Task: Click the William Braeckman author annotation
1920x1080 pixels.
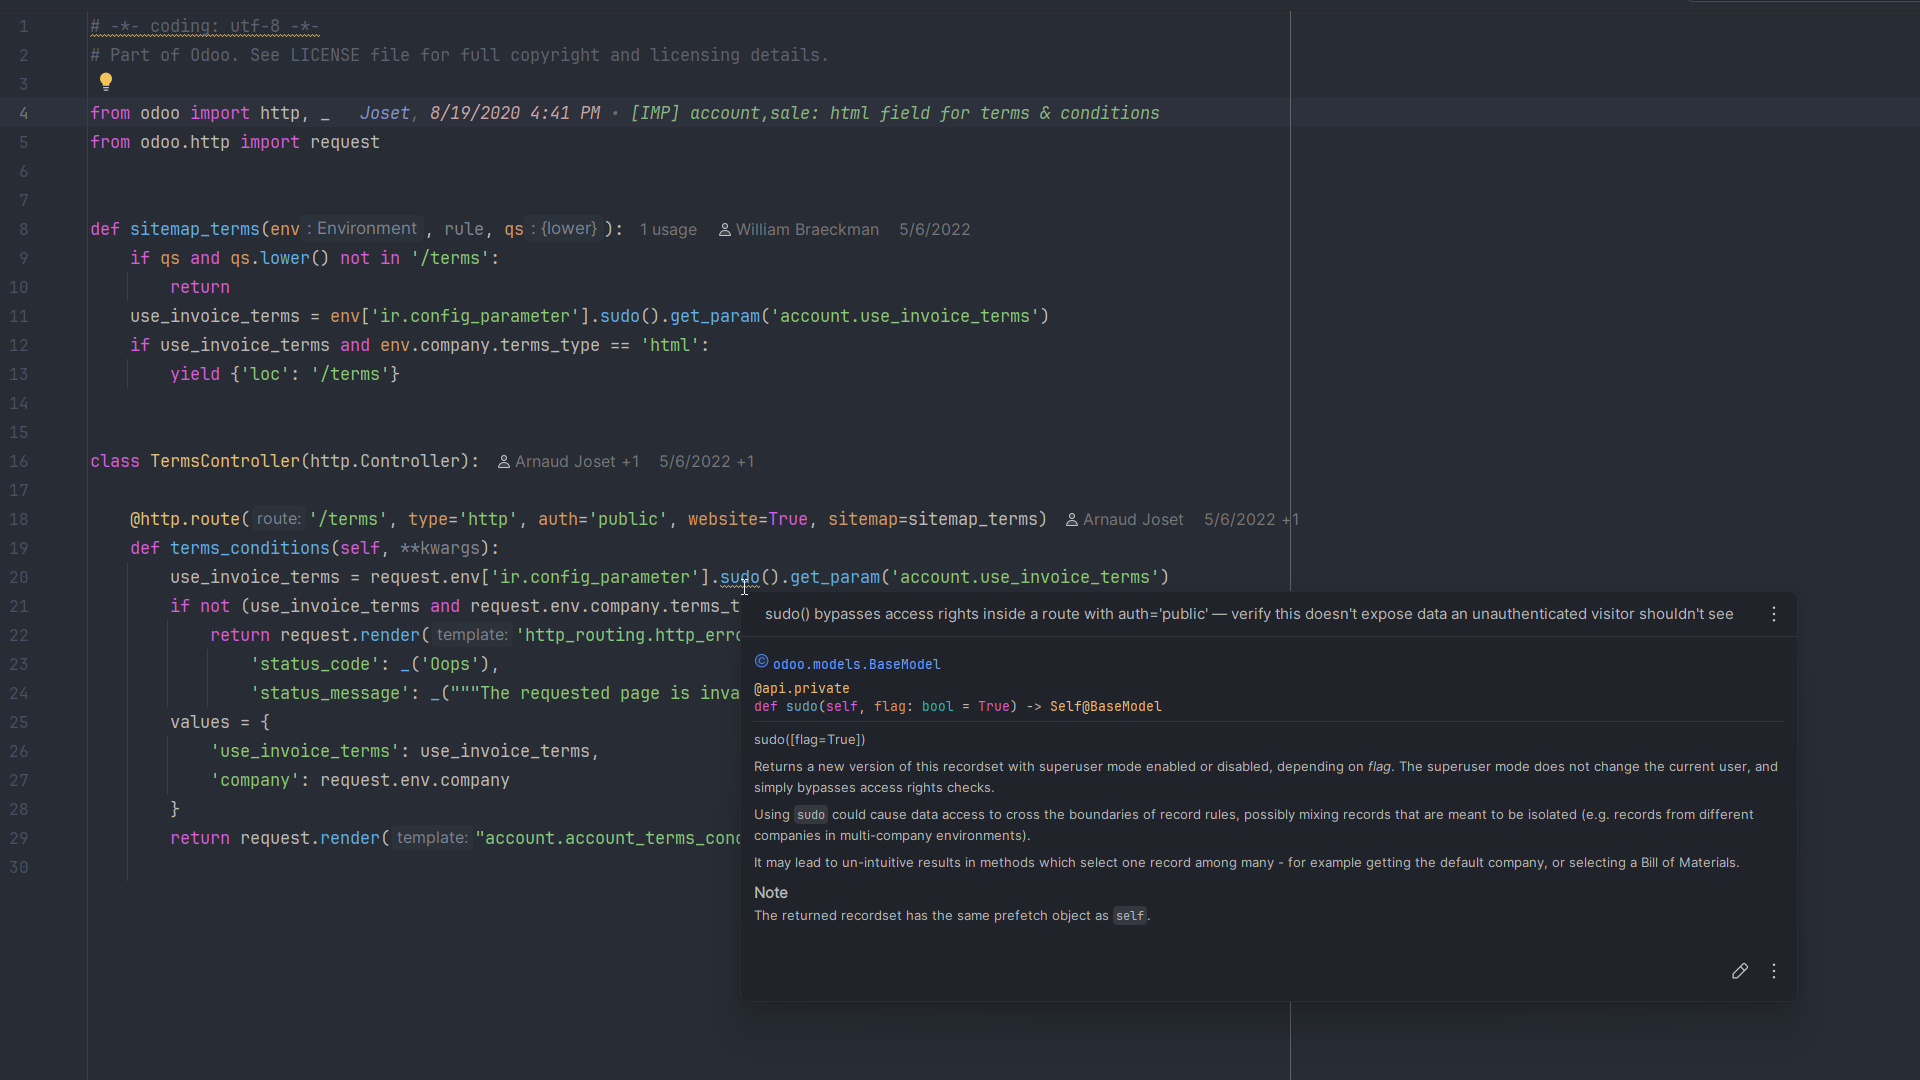Action: pyautogui.click(x=799, y=230)
